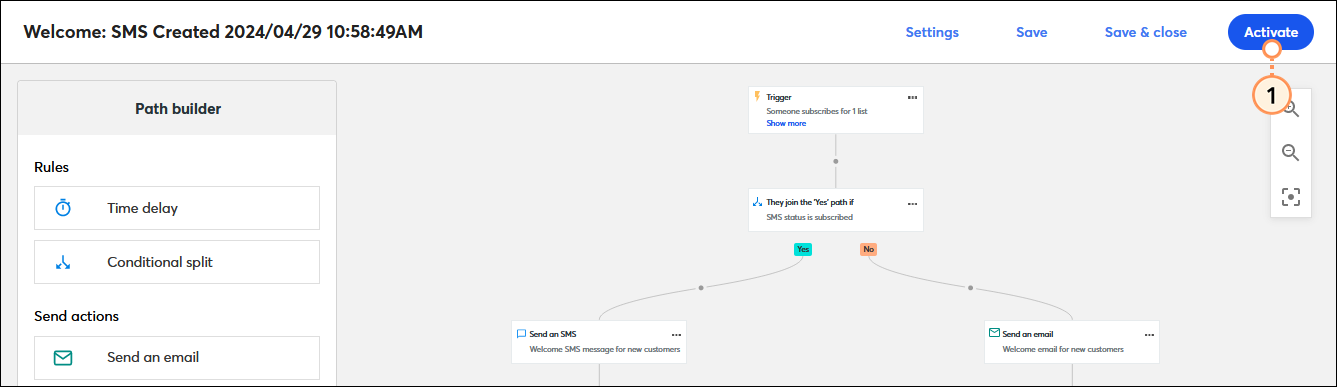
Task: Click Show more in Trigger node
Action: coord(786,123)
